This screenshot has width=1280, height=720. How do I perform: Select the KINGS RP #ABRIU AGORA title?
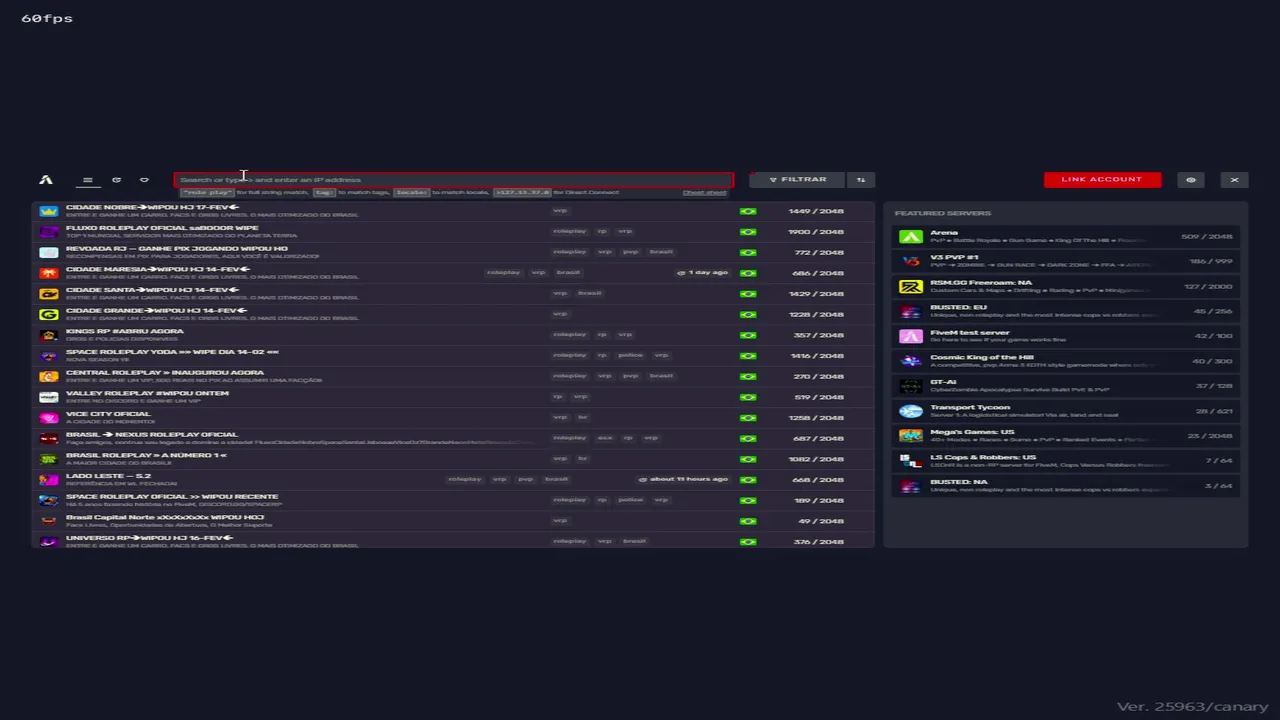(125, 331)
